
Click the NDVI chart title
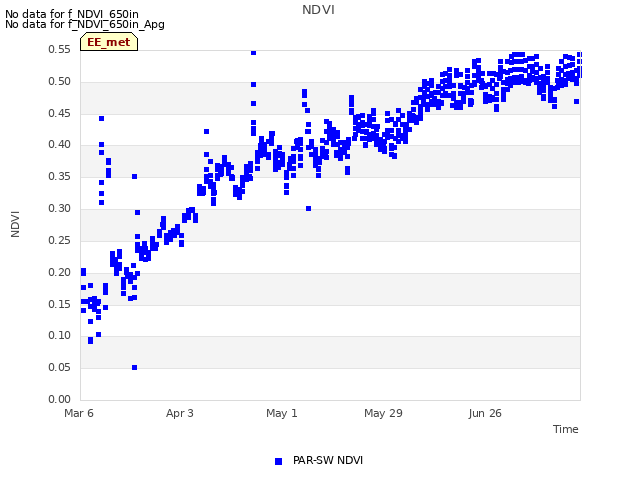point(318,10)
